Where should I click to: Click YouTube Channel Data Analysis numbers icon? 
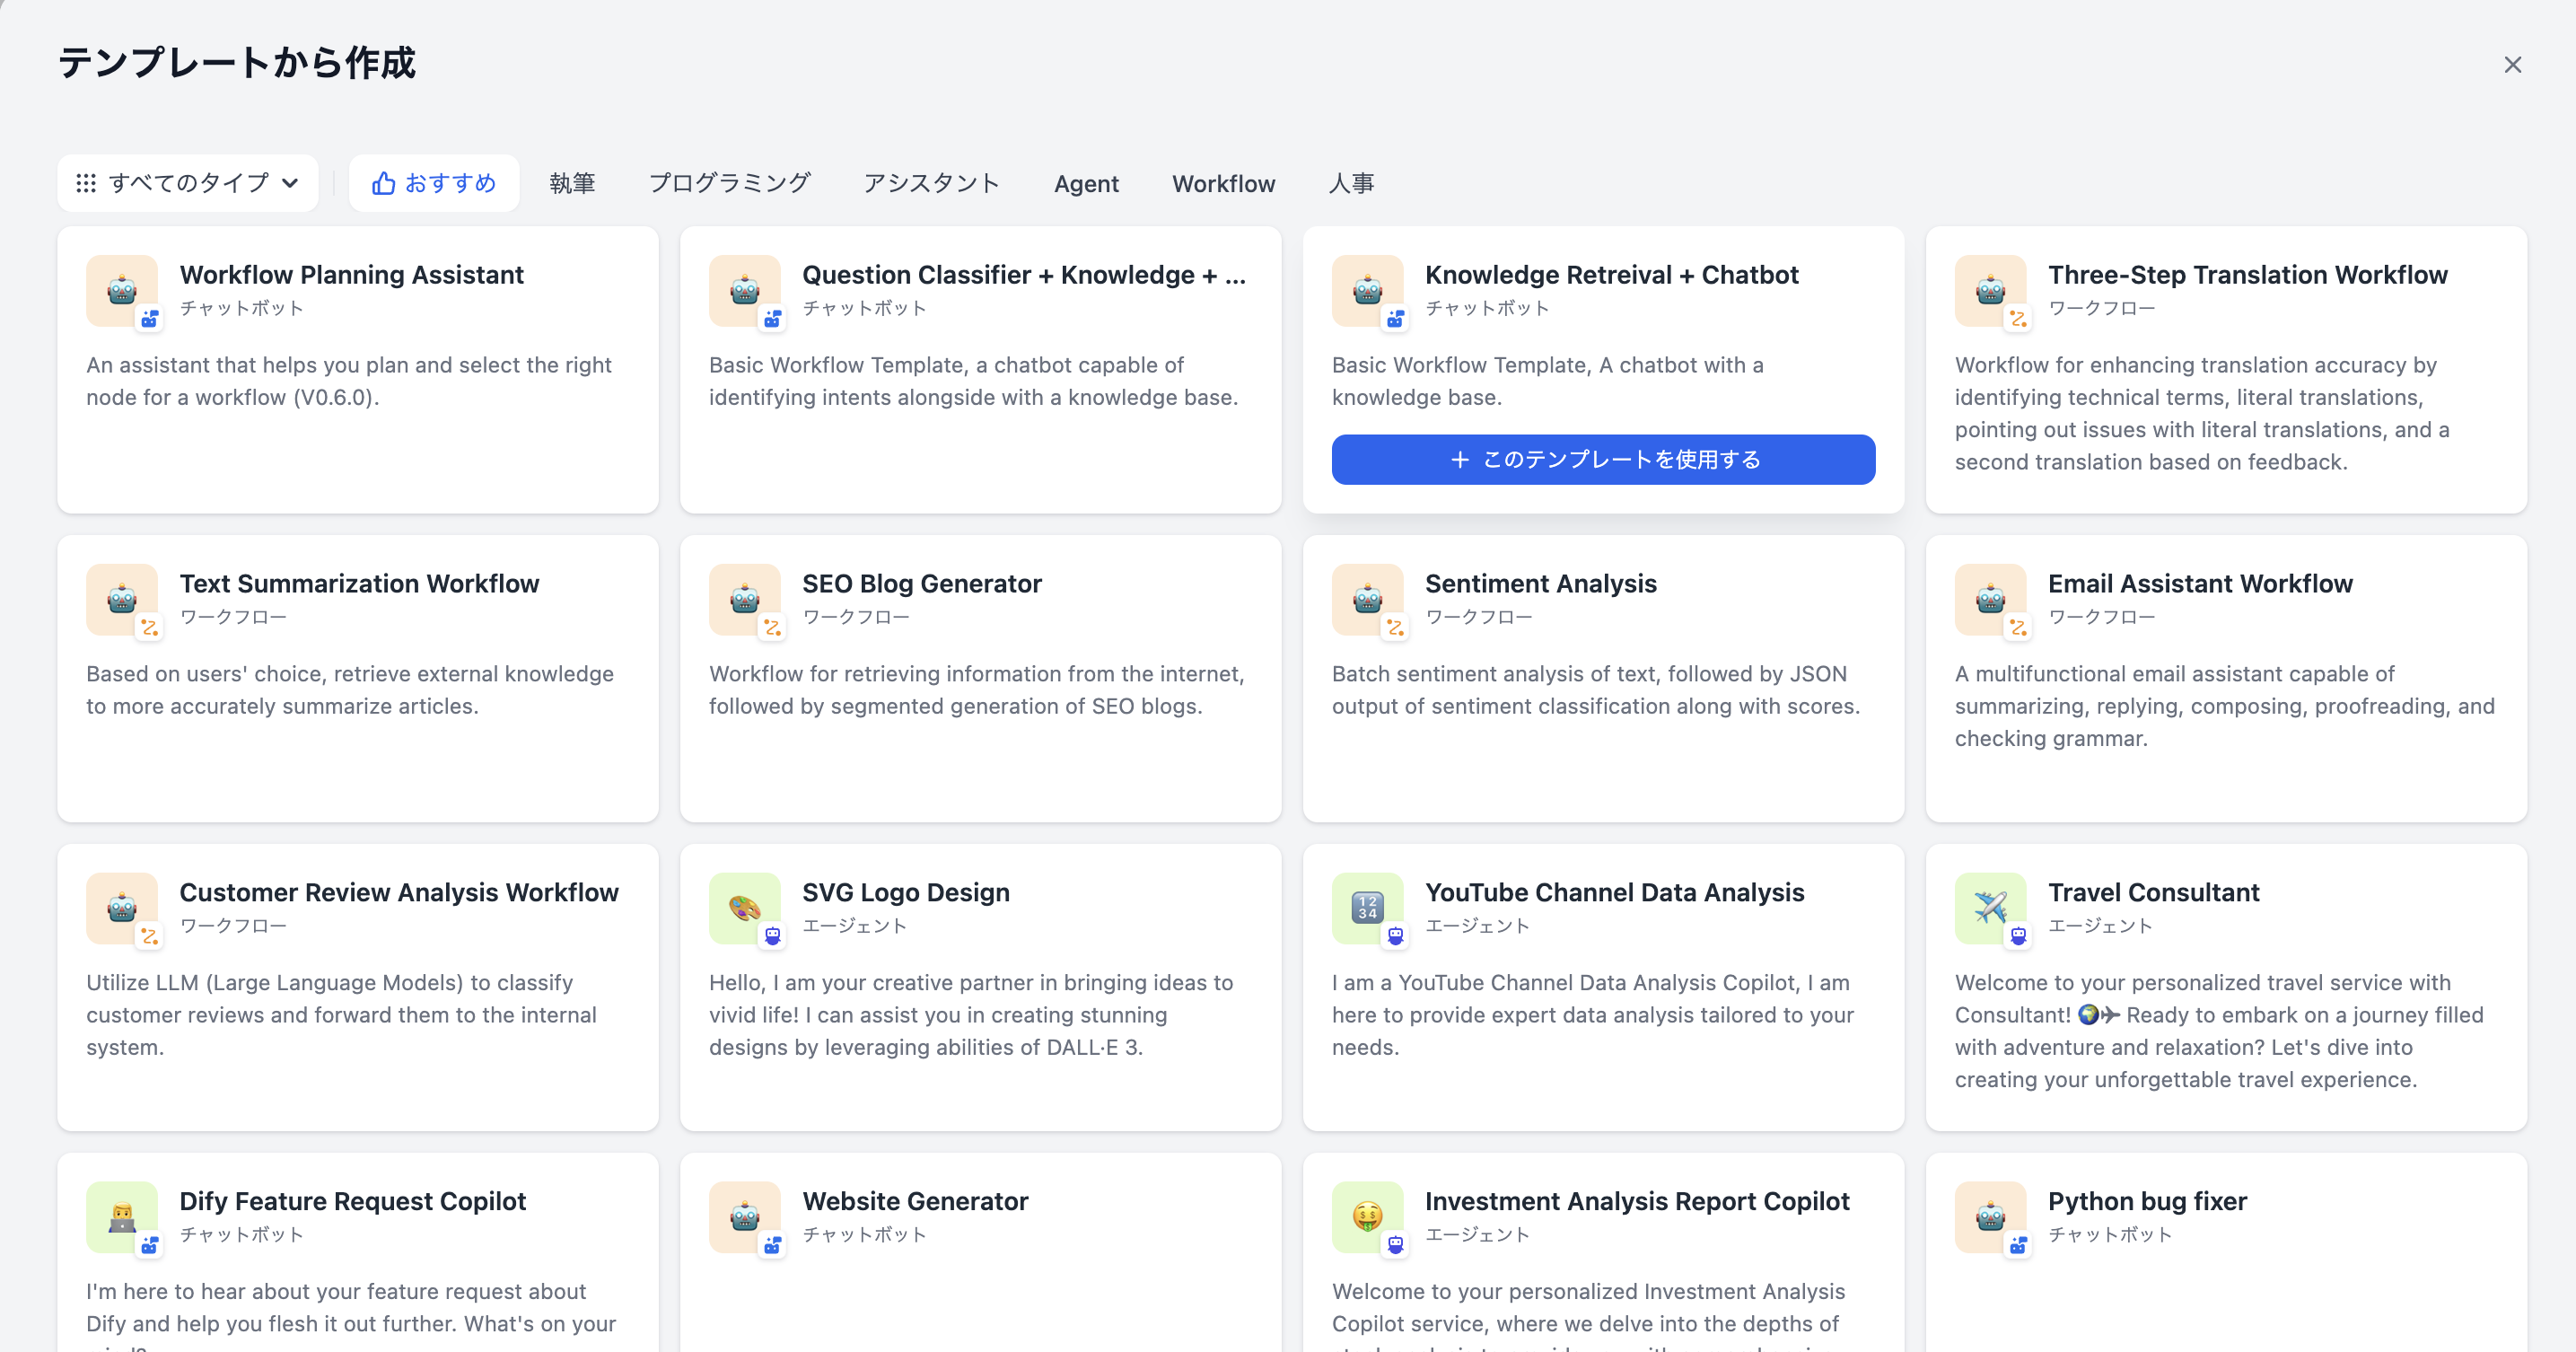coord(1367,907)
